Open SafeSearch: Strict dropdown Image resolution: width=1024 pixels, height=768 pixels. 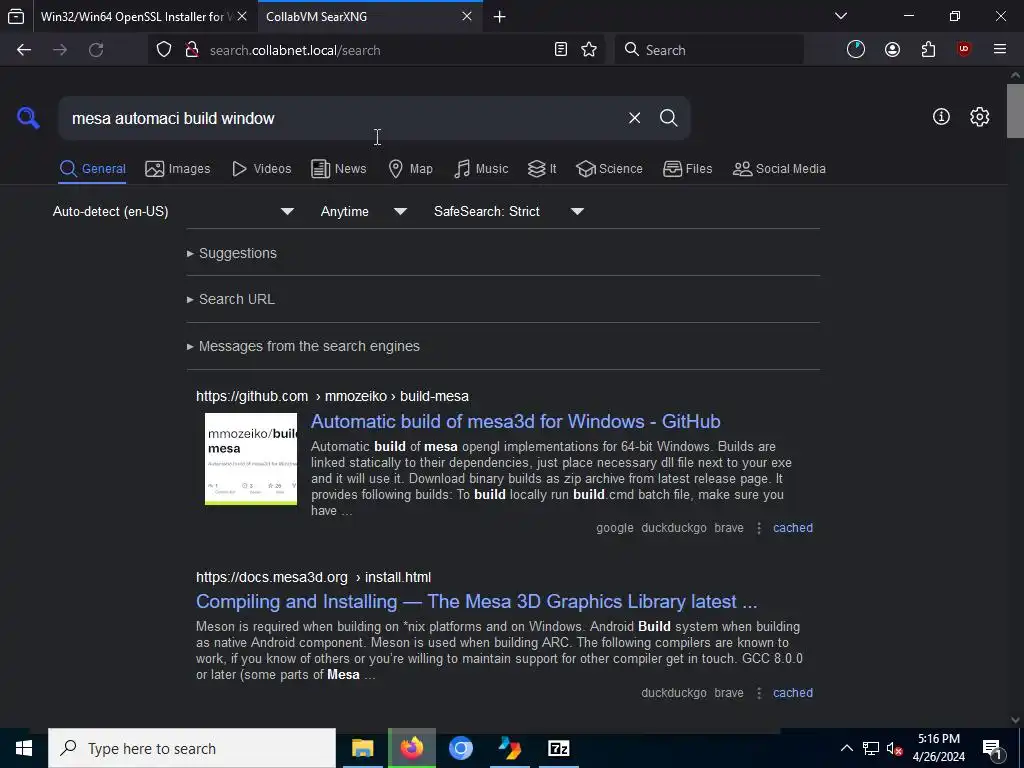pos(508,212)
